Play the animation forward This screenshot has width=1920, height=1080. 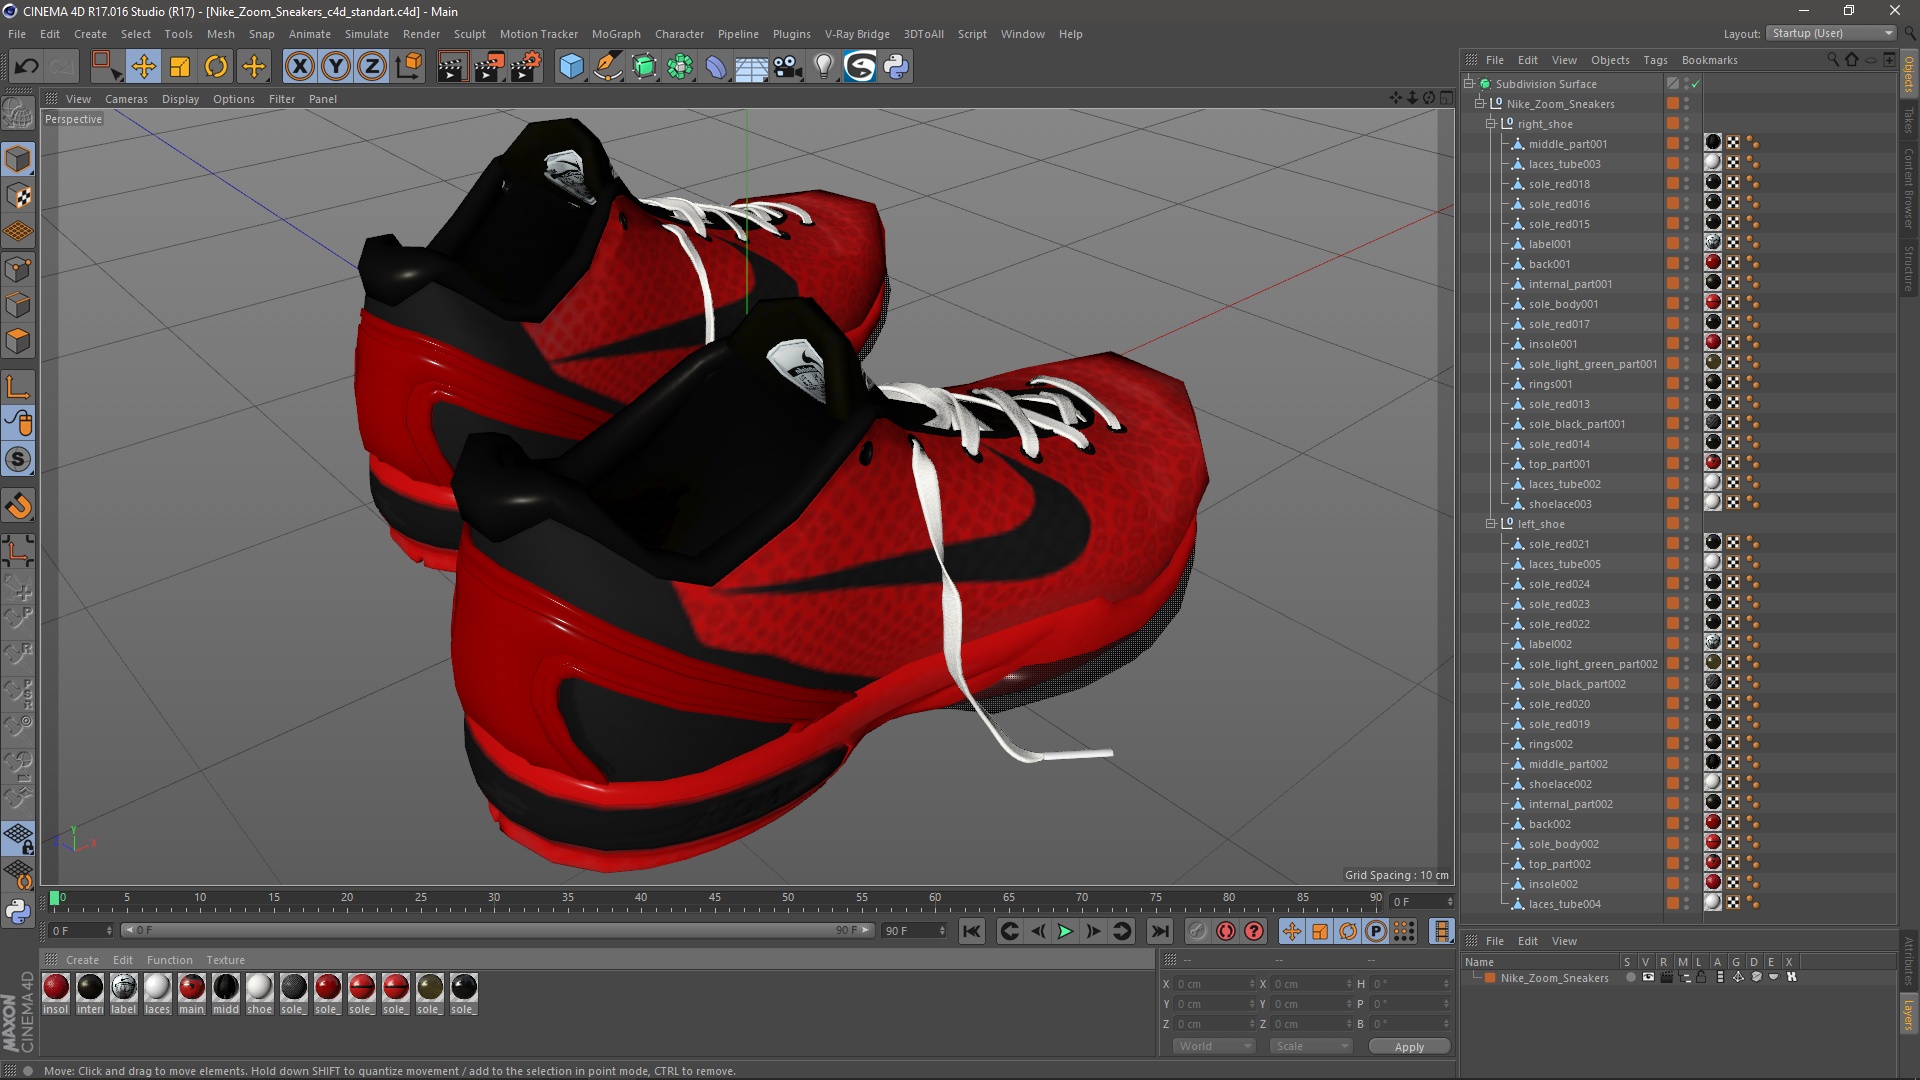tap(1066, 931)
